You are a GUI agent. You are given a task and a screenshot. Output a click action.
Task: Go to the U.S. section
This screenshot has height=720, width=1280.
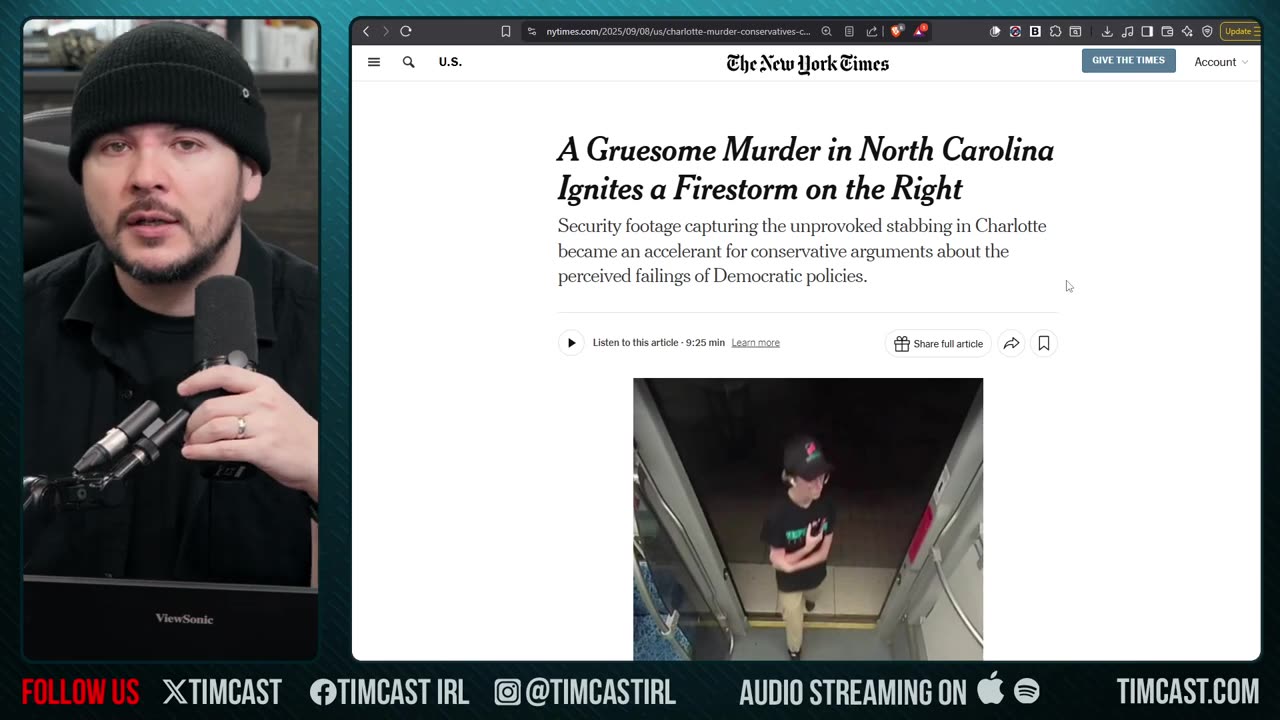pos(450,62)
